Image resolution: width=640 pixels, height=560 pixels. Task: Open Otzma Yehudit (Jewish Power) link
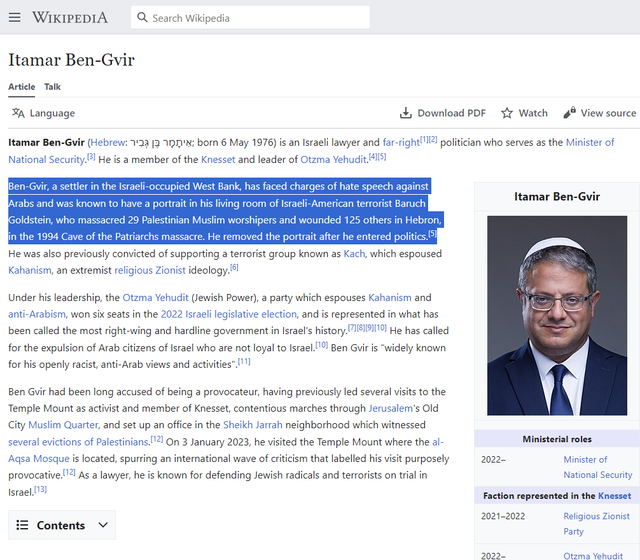(156, 298)
